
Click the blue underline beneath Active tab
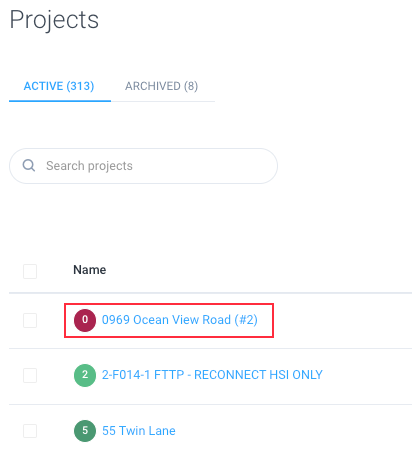(60, 101)
